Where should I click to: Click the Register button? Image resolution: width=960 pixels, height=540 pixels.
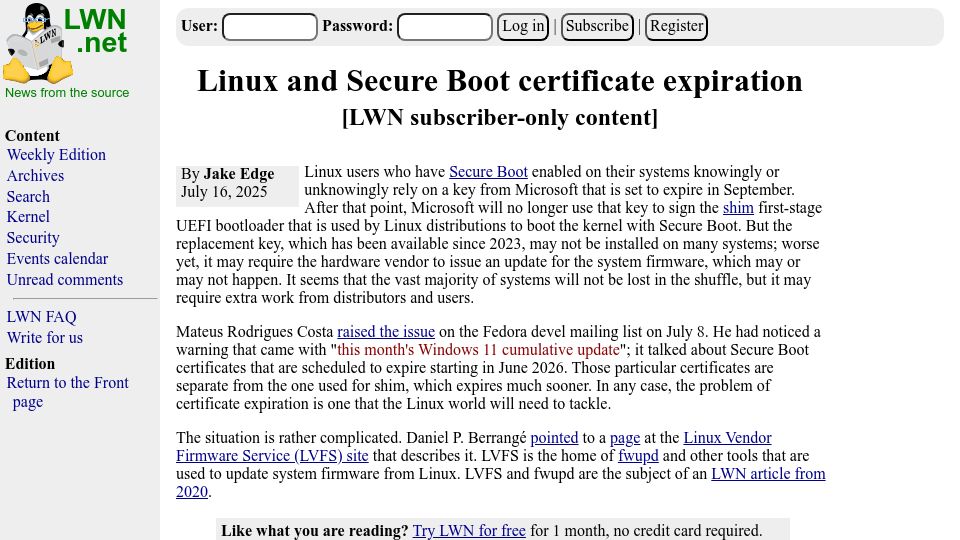(x=677, y=27)
